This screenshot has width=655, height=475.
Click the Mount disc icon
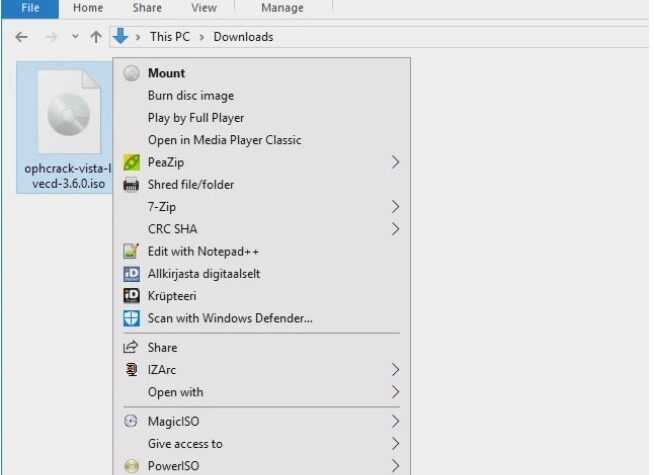coord(131,73)
